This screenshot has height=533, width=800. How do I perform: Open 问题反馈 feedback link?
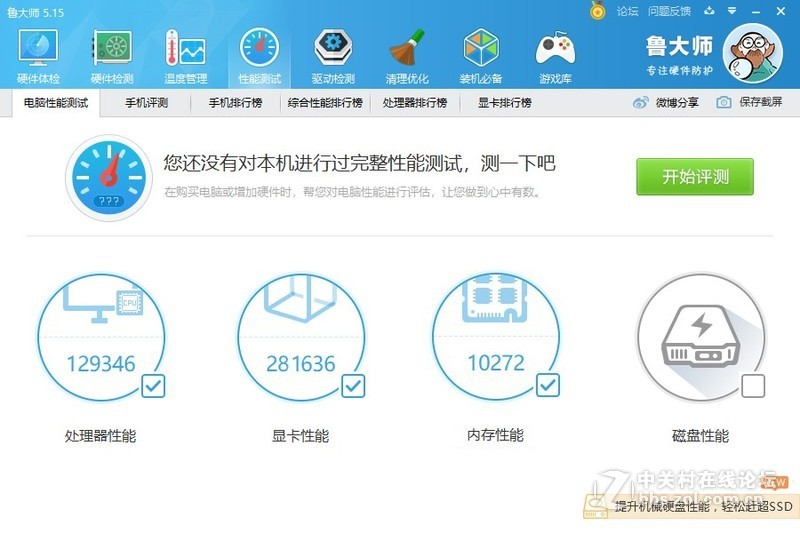[669, 11]
